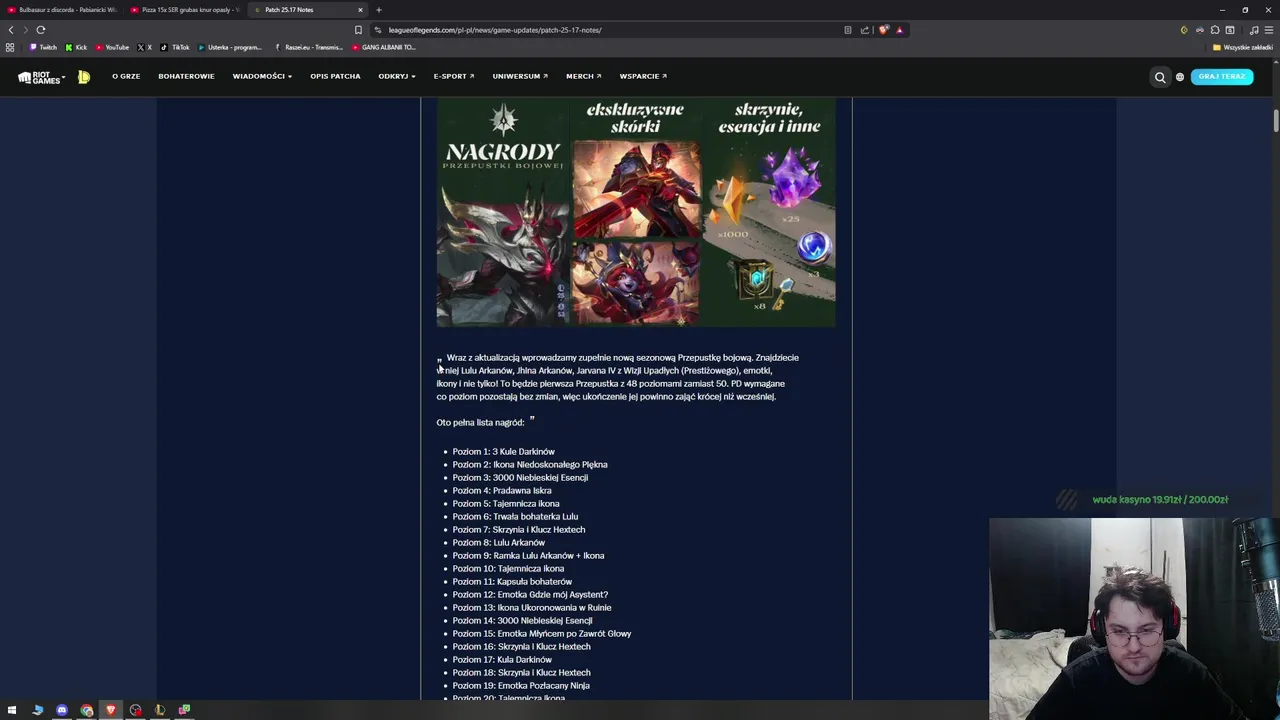The height and width of the screenshot is (720, 1280).
Task: Click text "Poziom 11: Kapsuła bohaterów"
Action: tap(512, 582)
